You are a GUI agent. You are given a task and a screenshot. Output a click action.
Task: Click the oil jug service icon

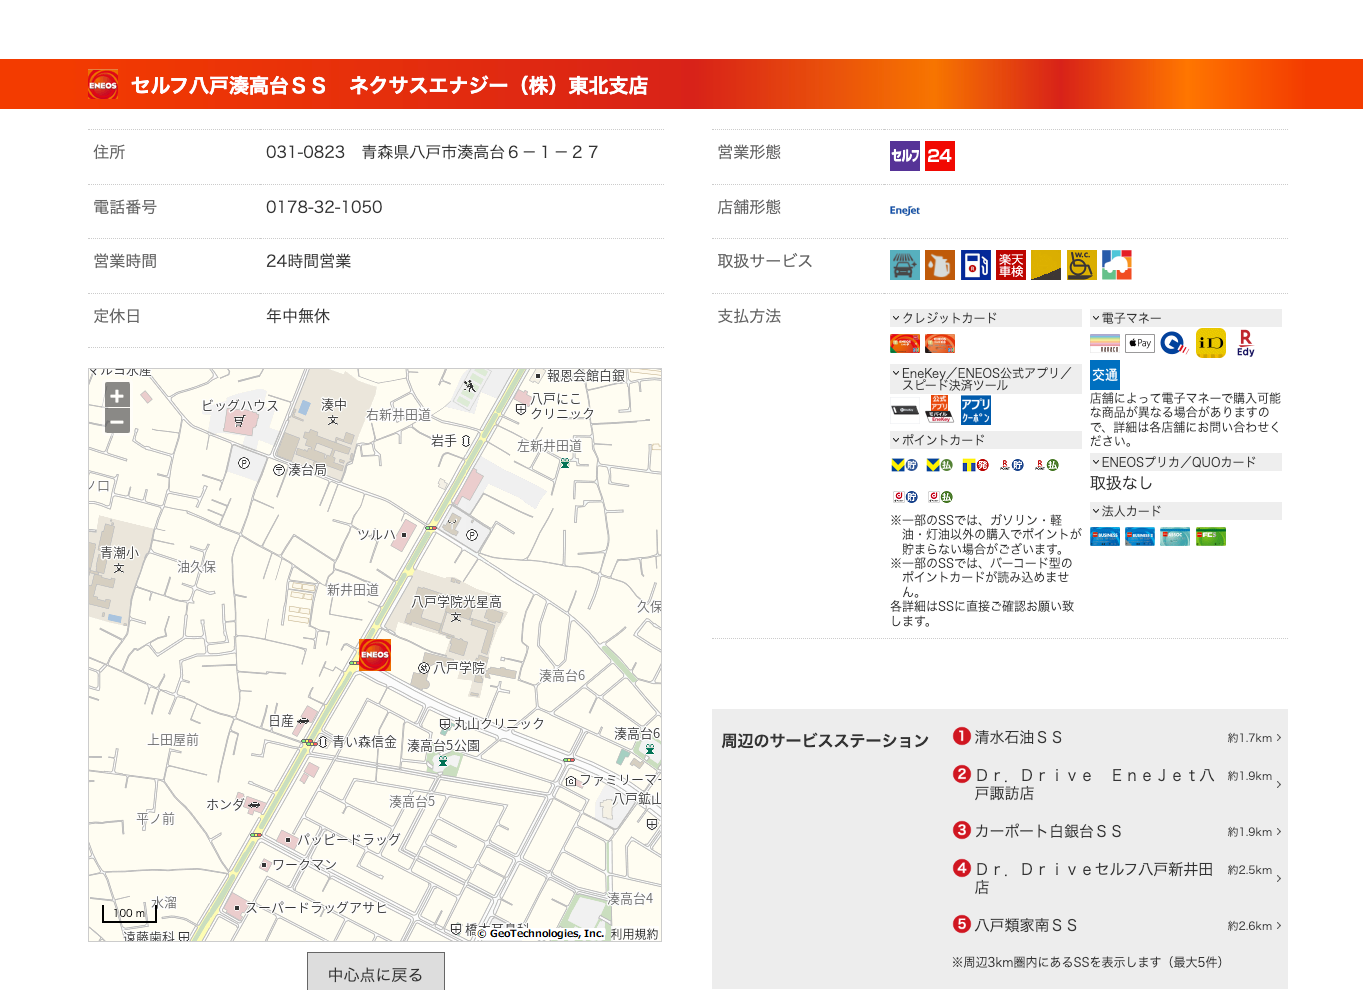(940, 265)
